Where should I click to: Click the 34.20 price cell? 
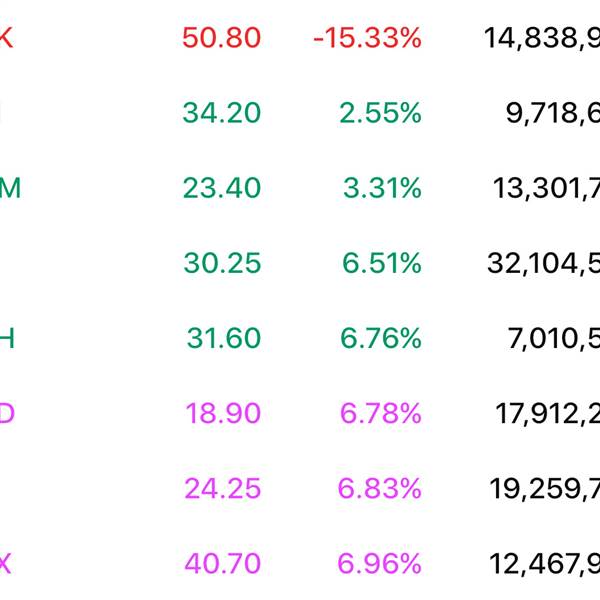(x=221, y=113)
